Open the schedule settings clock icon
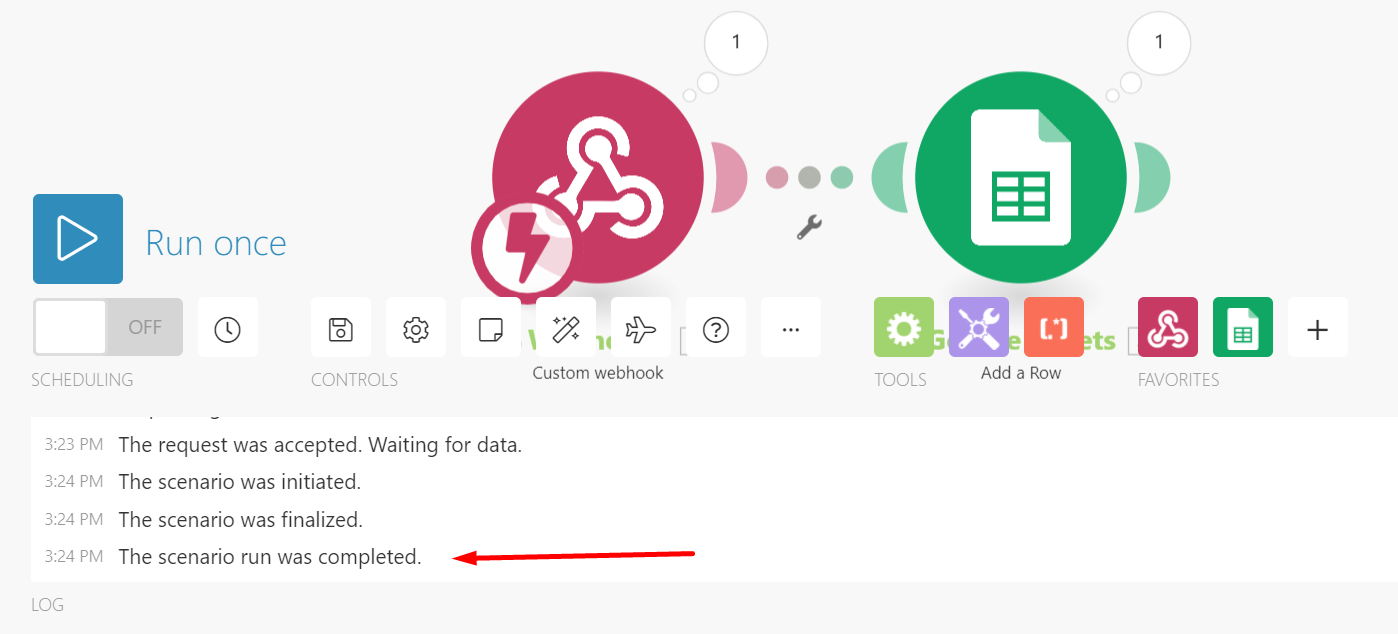The width and height of the screenshot is (1398, 634). tap(228, 327)
